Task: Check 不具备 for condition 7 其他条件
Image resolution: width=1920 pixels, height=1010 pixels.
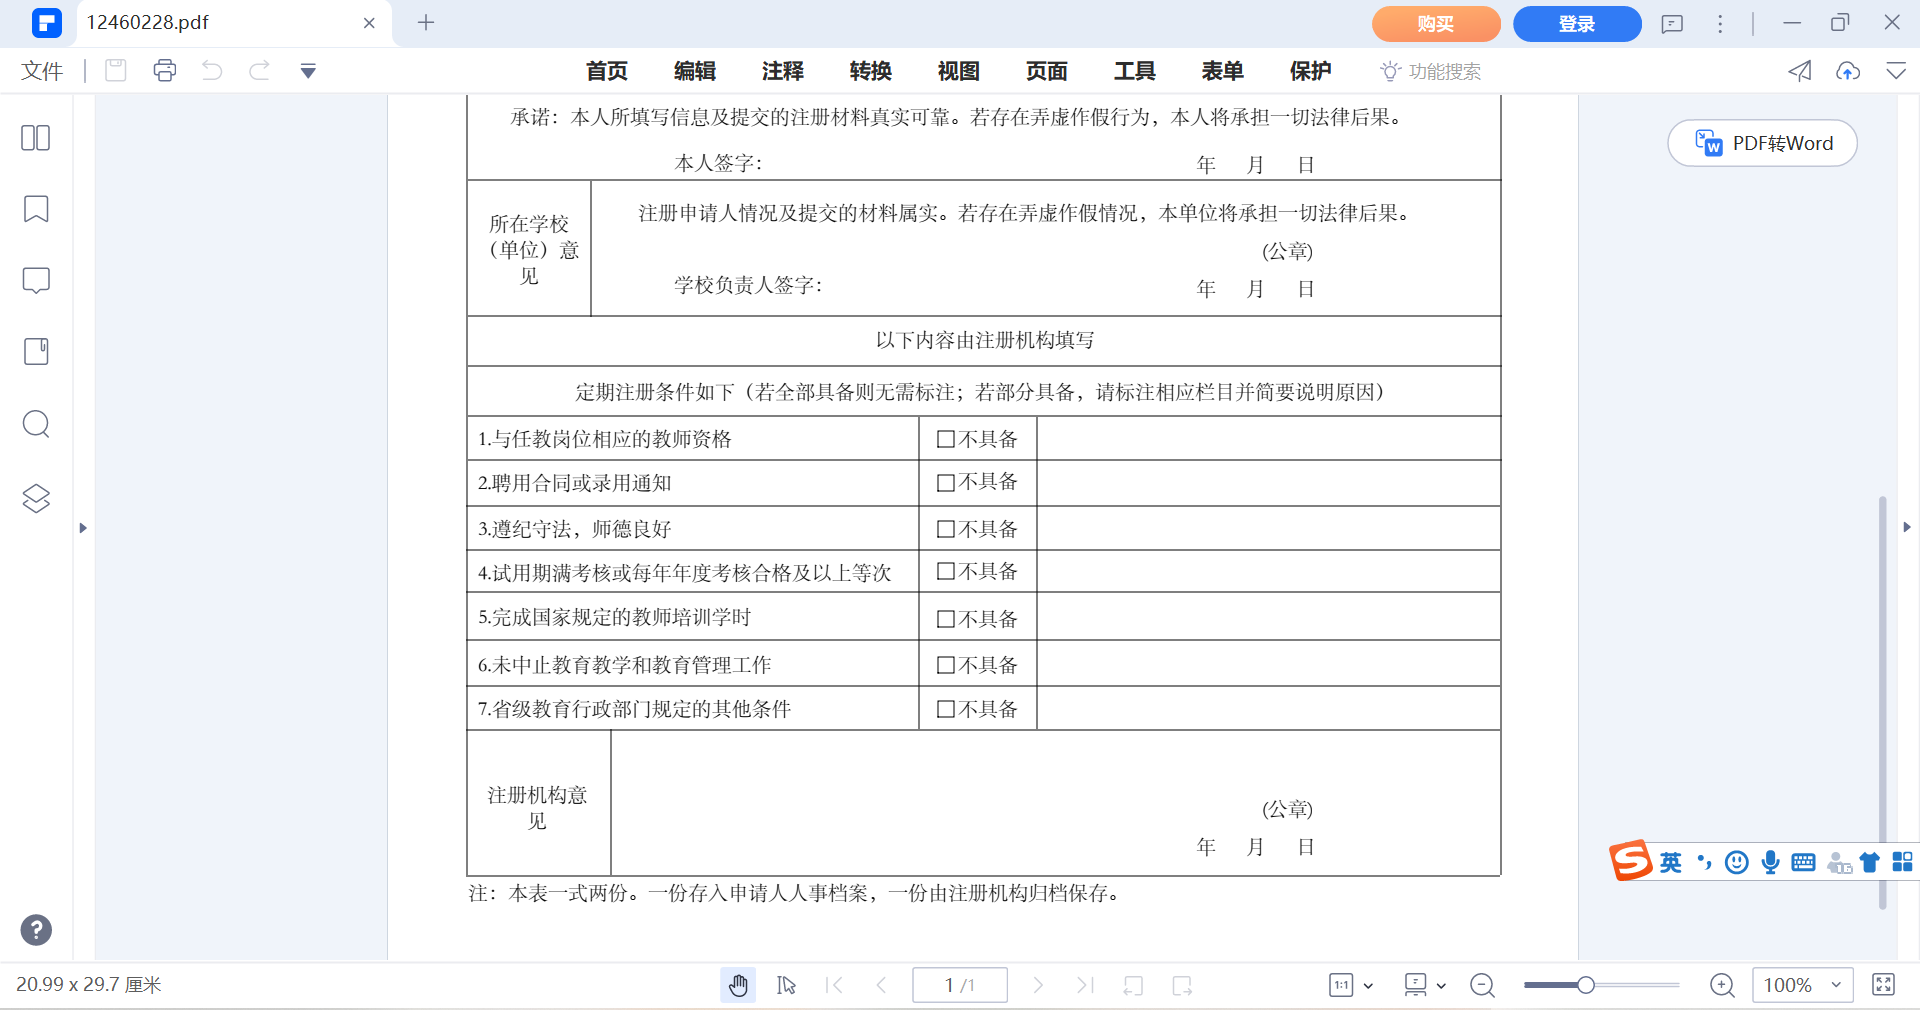Action: 946,708
